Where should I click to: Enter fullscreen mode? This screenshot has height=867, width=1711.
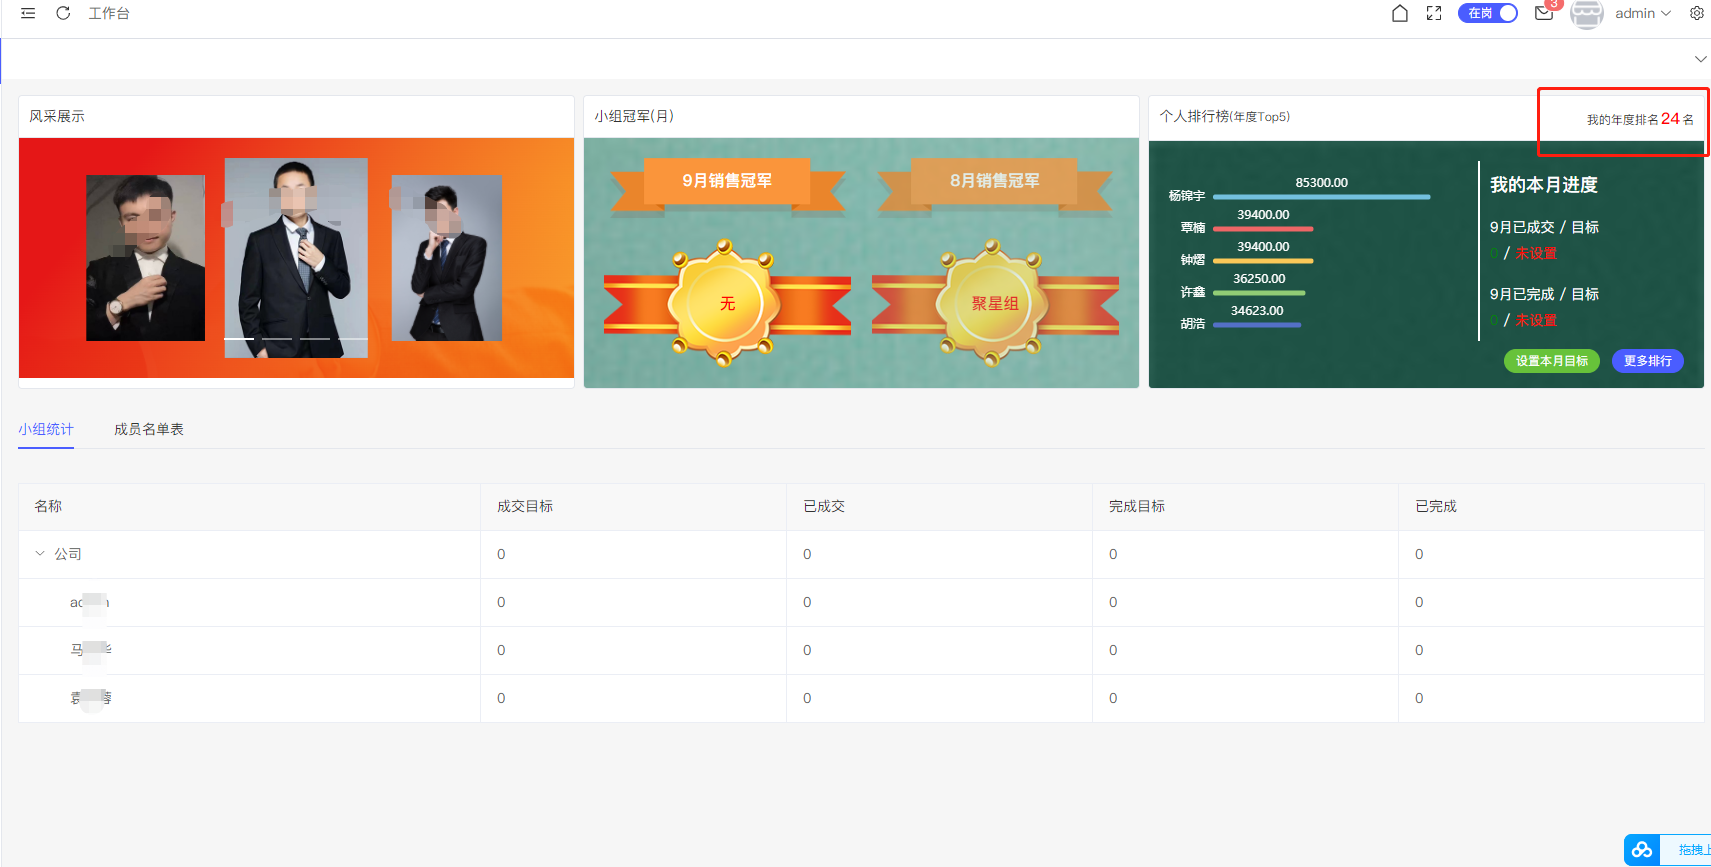1434,13
